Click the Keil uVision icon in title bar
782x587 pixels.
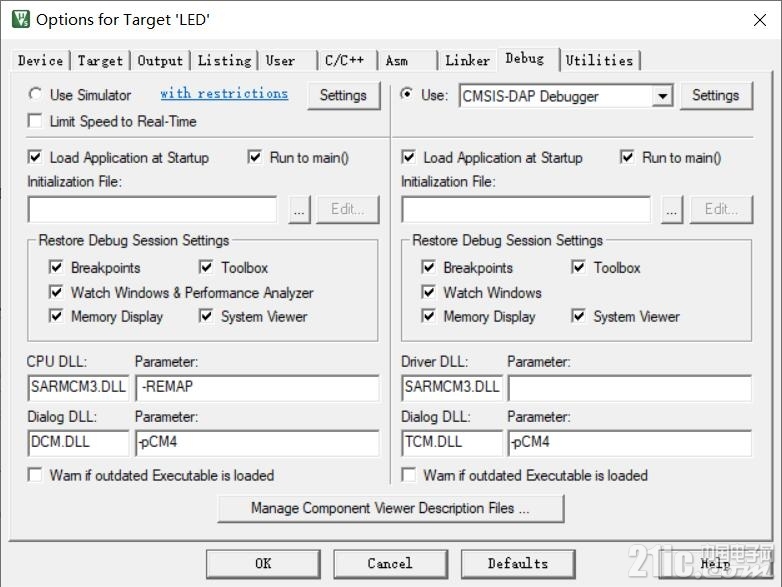pos(21,19)
